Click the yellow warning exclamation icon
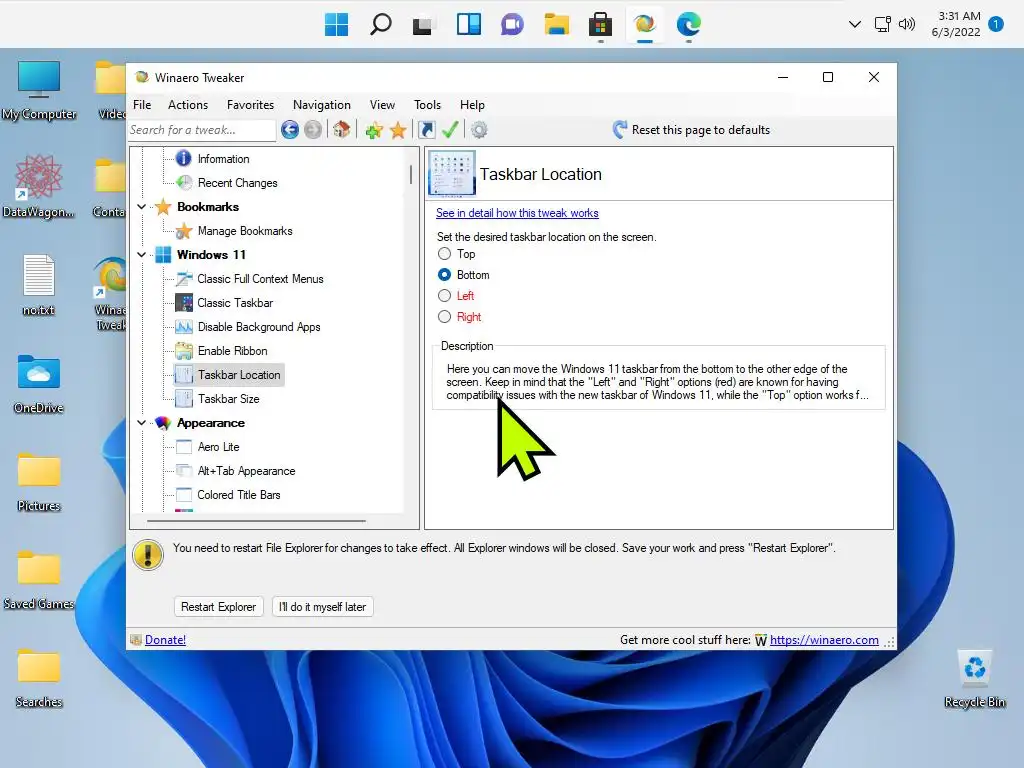The image size is (1024, 768). click(x=148, y=555)
